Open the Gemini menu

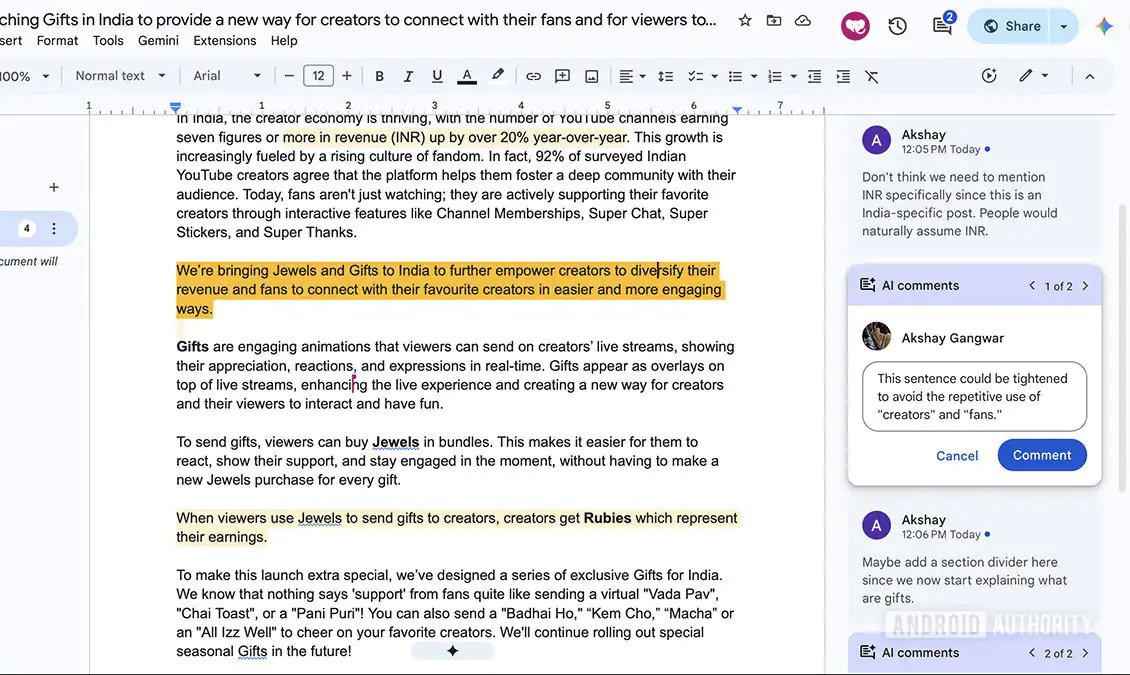tap(158, 41)
